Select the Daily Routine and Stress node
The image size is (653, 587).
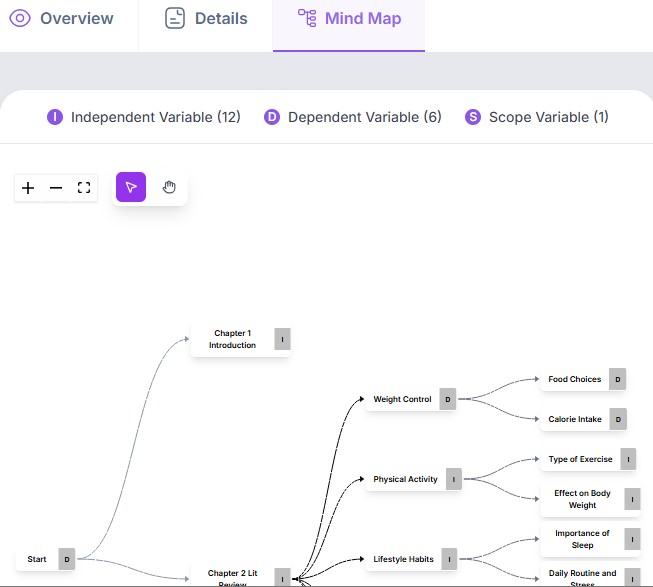tap(590, 576)
